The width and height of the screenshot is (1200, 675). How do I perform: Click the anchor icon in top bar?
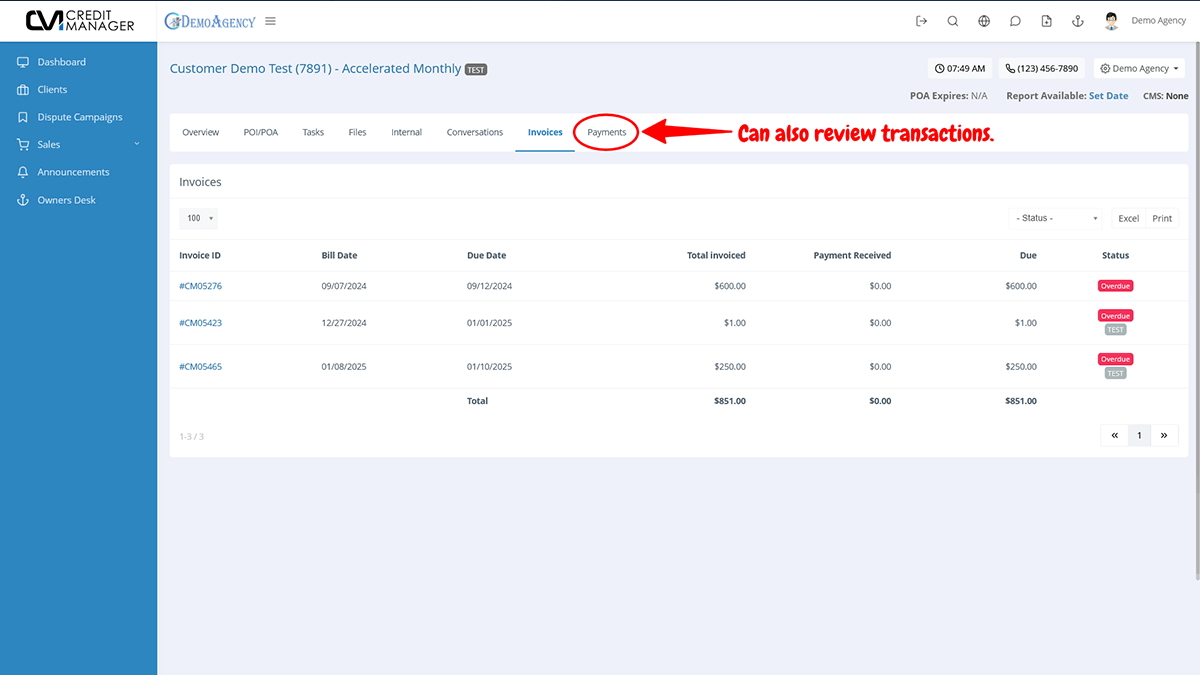(x=1078, y=21)
